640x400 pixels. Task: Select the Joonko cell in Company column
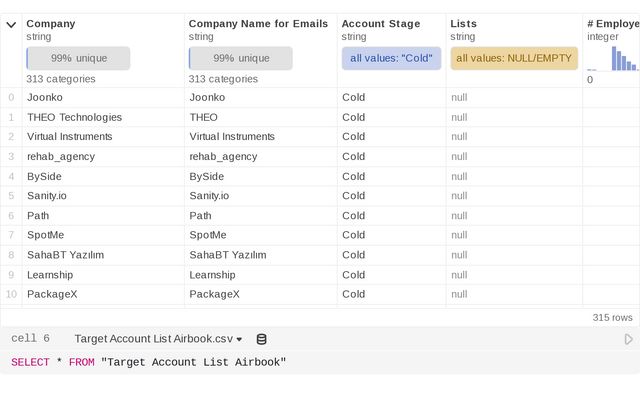(x=45, y=97)
